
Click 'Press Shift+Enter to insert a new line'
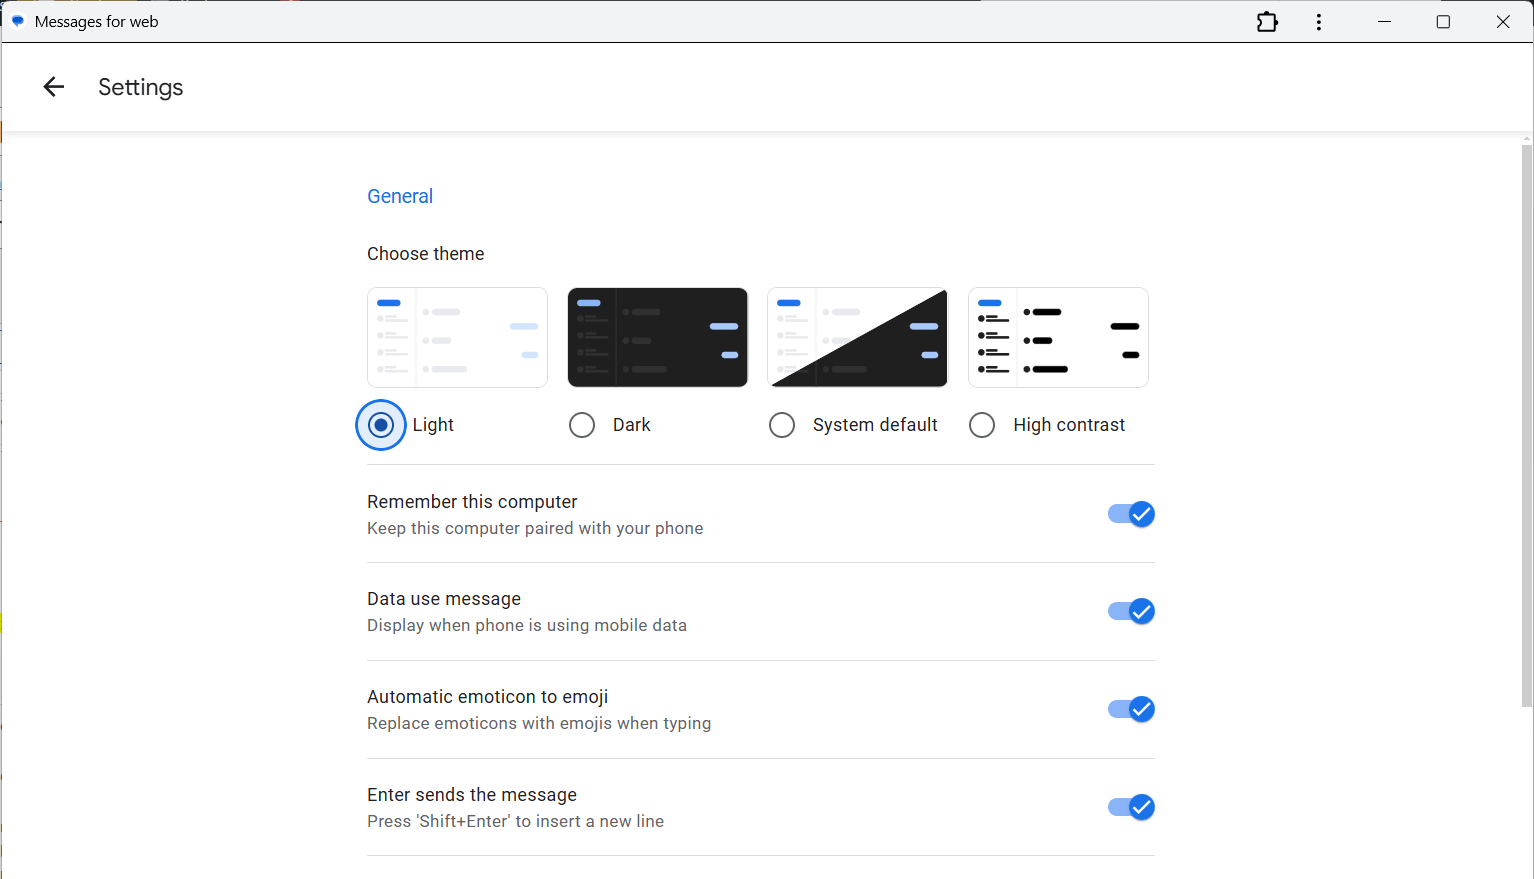pos(516,821)
